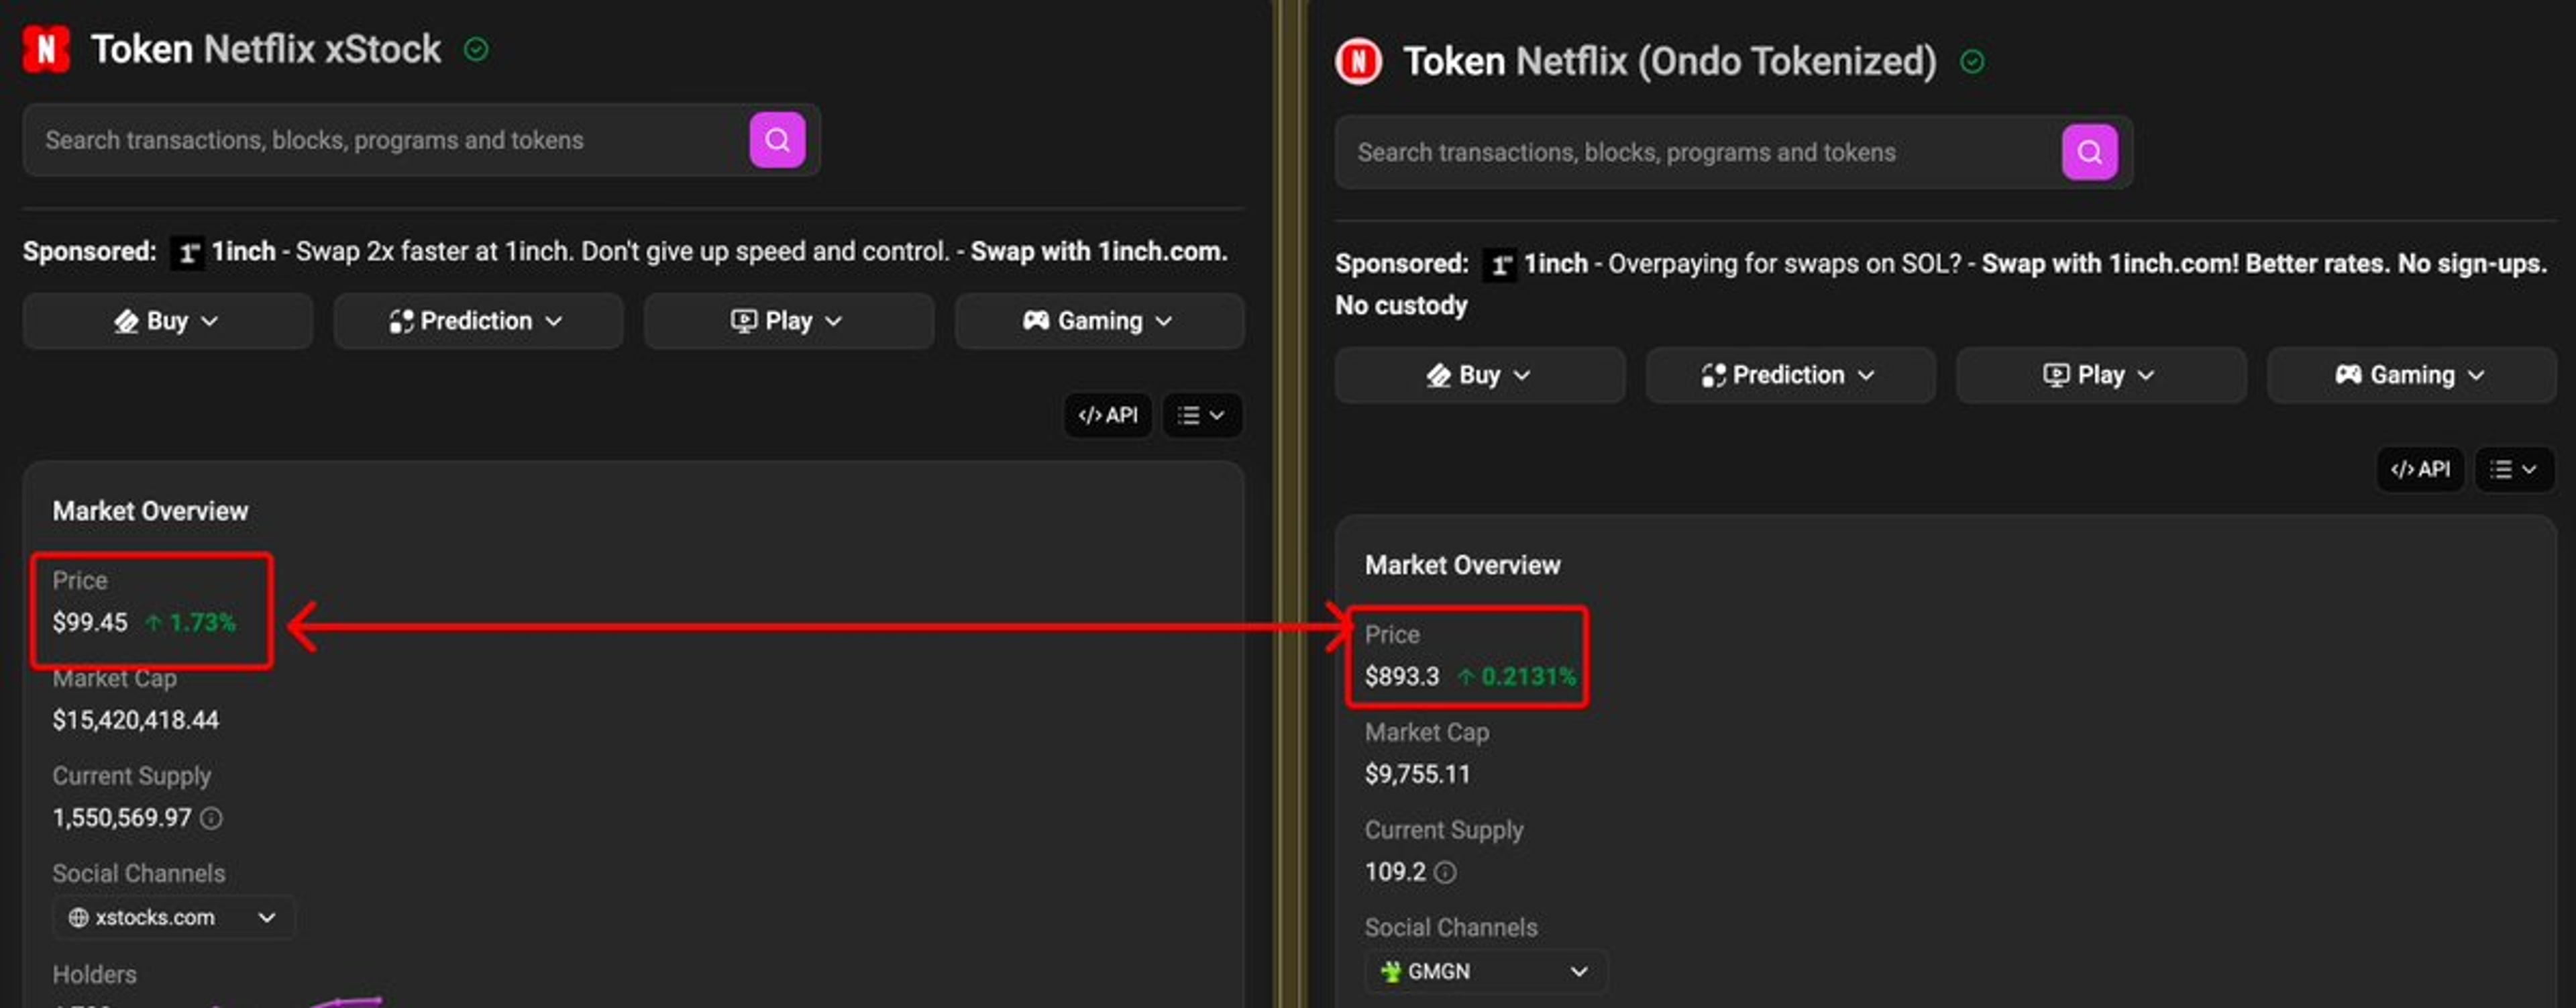The height and width of the screenshot is (1008, 2576).
Task: Click info icon beside supply 109.2
Action: tap(1445, 872)
